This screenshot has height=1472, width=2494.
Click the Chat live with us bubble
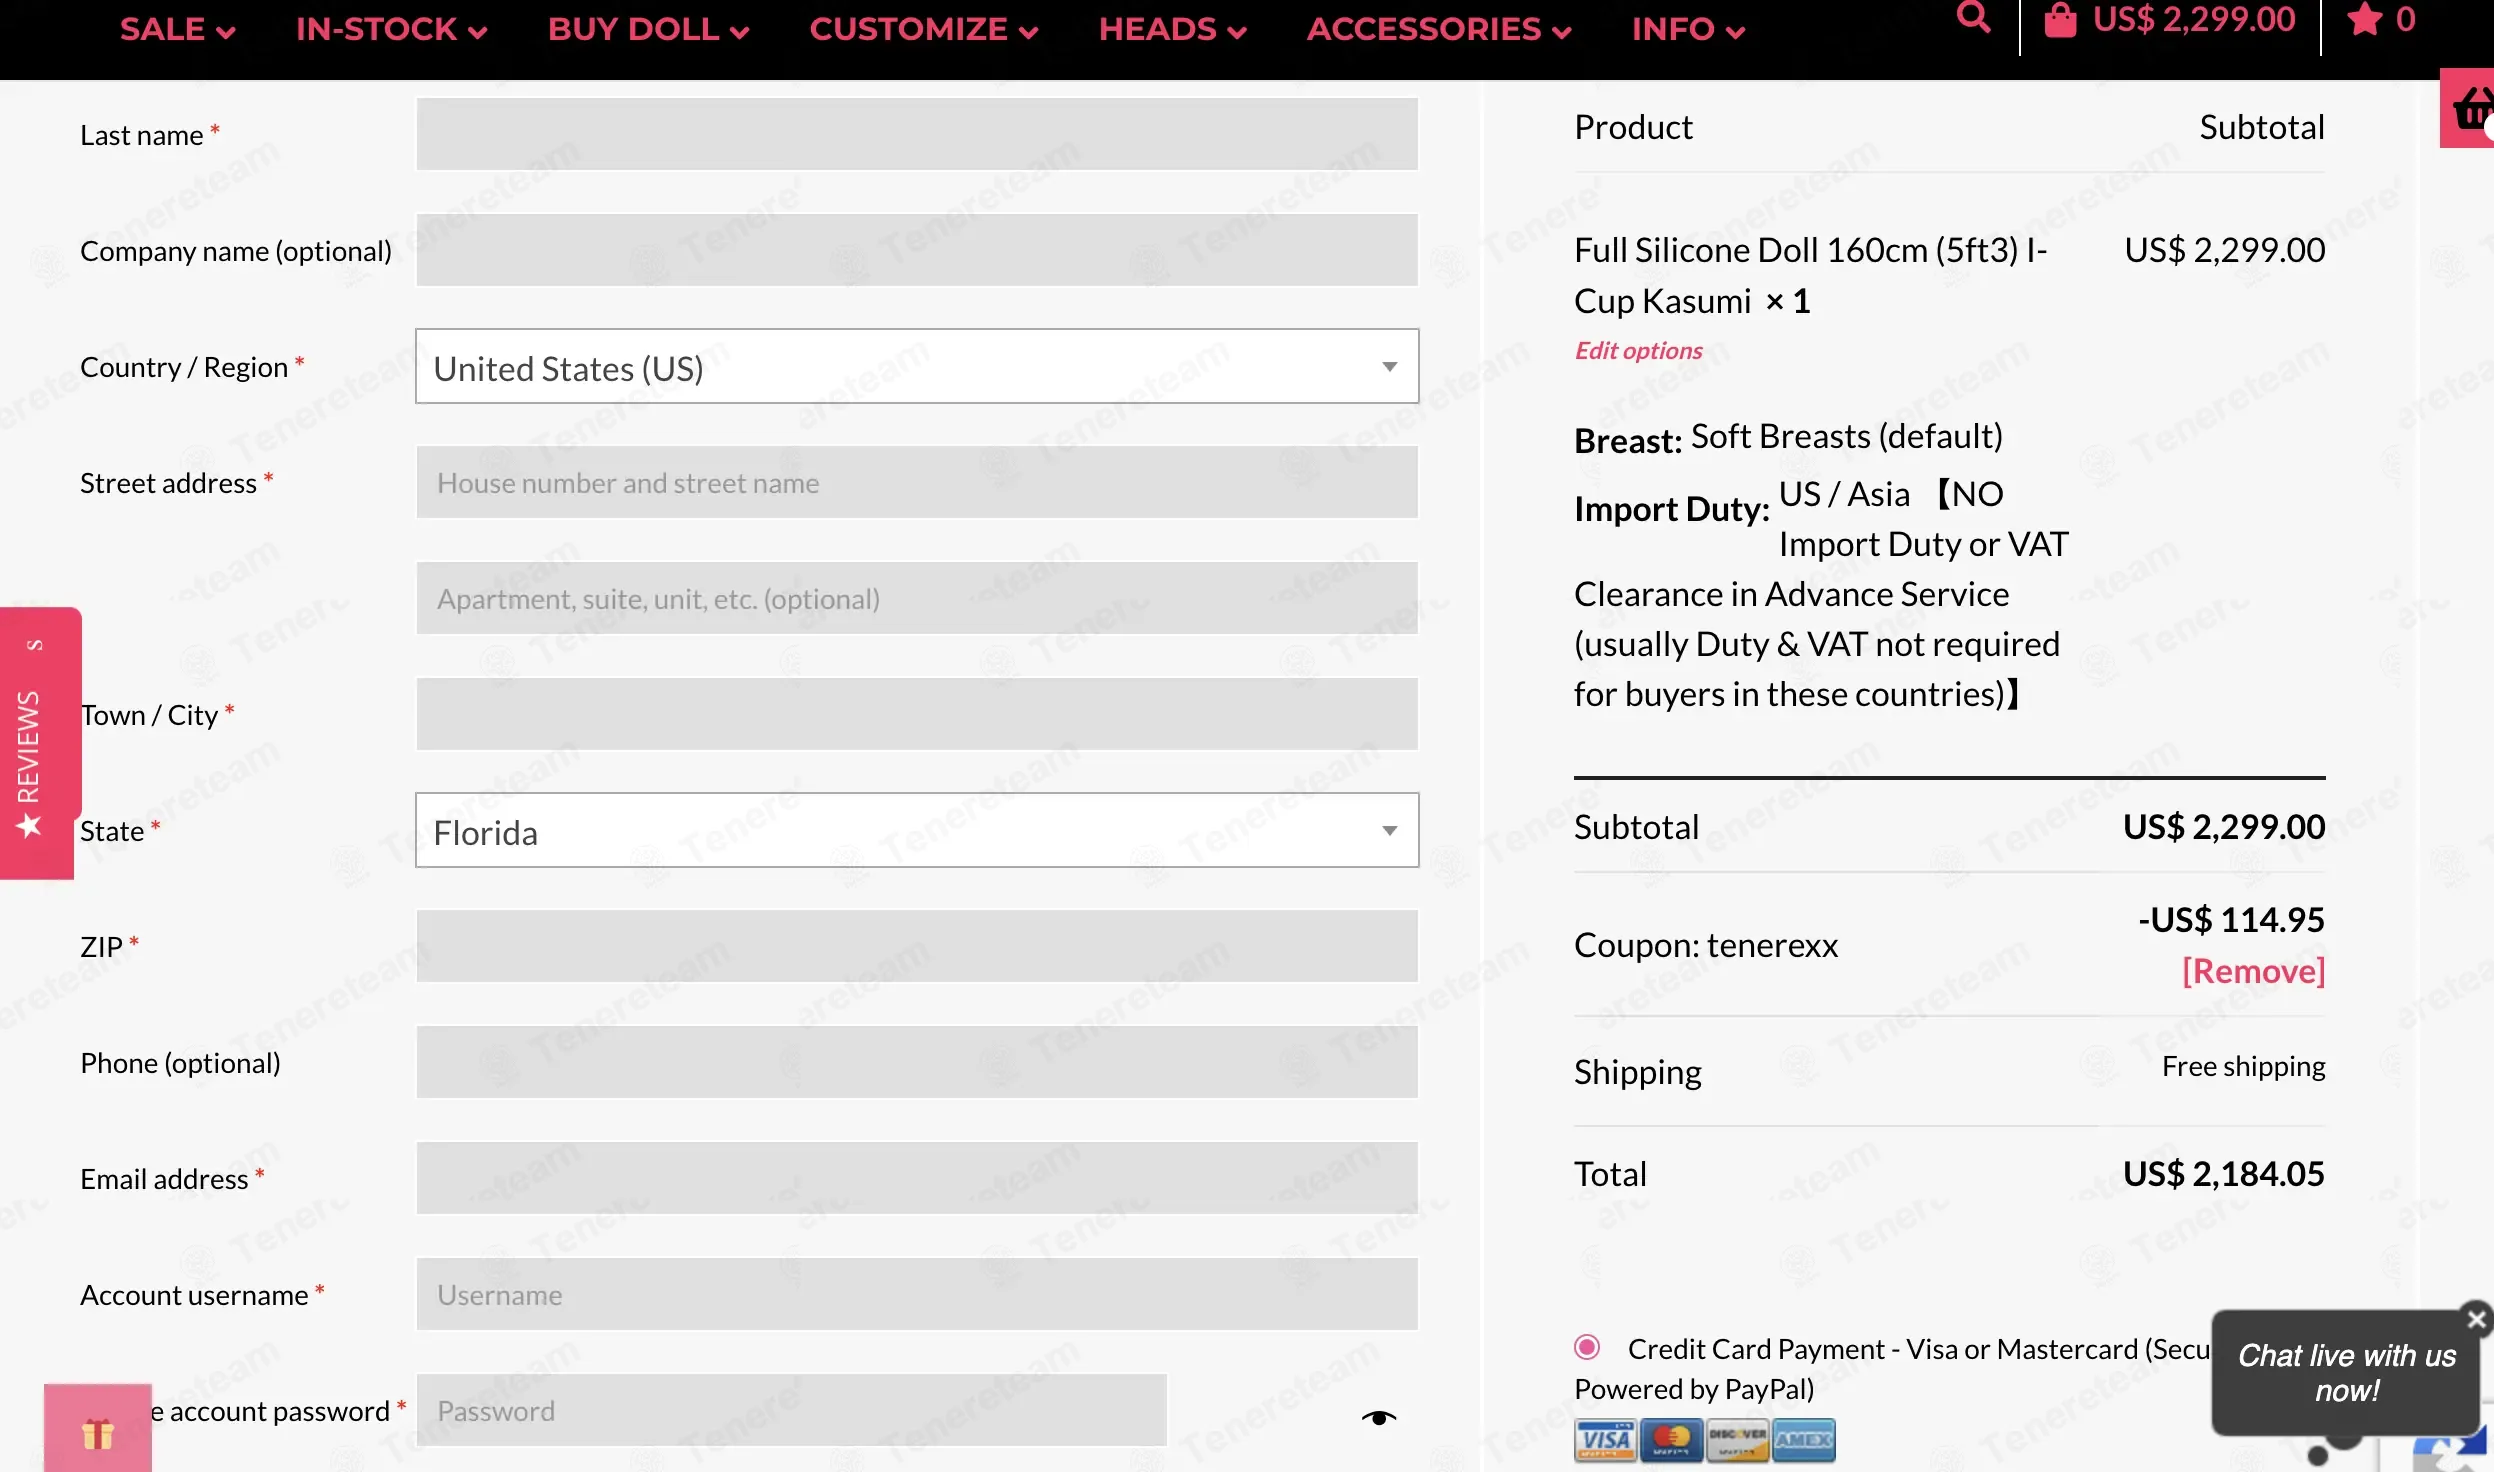(x=2346, y=1373)
